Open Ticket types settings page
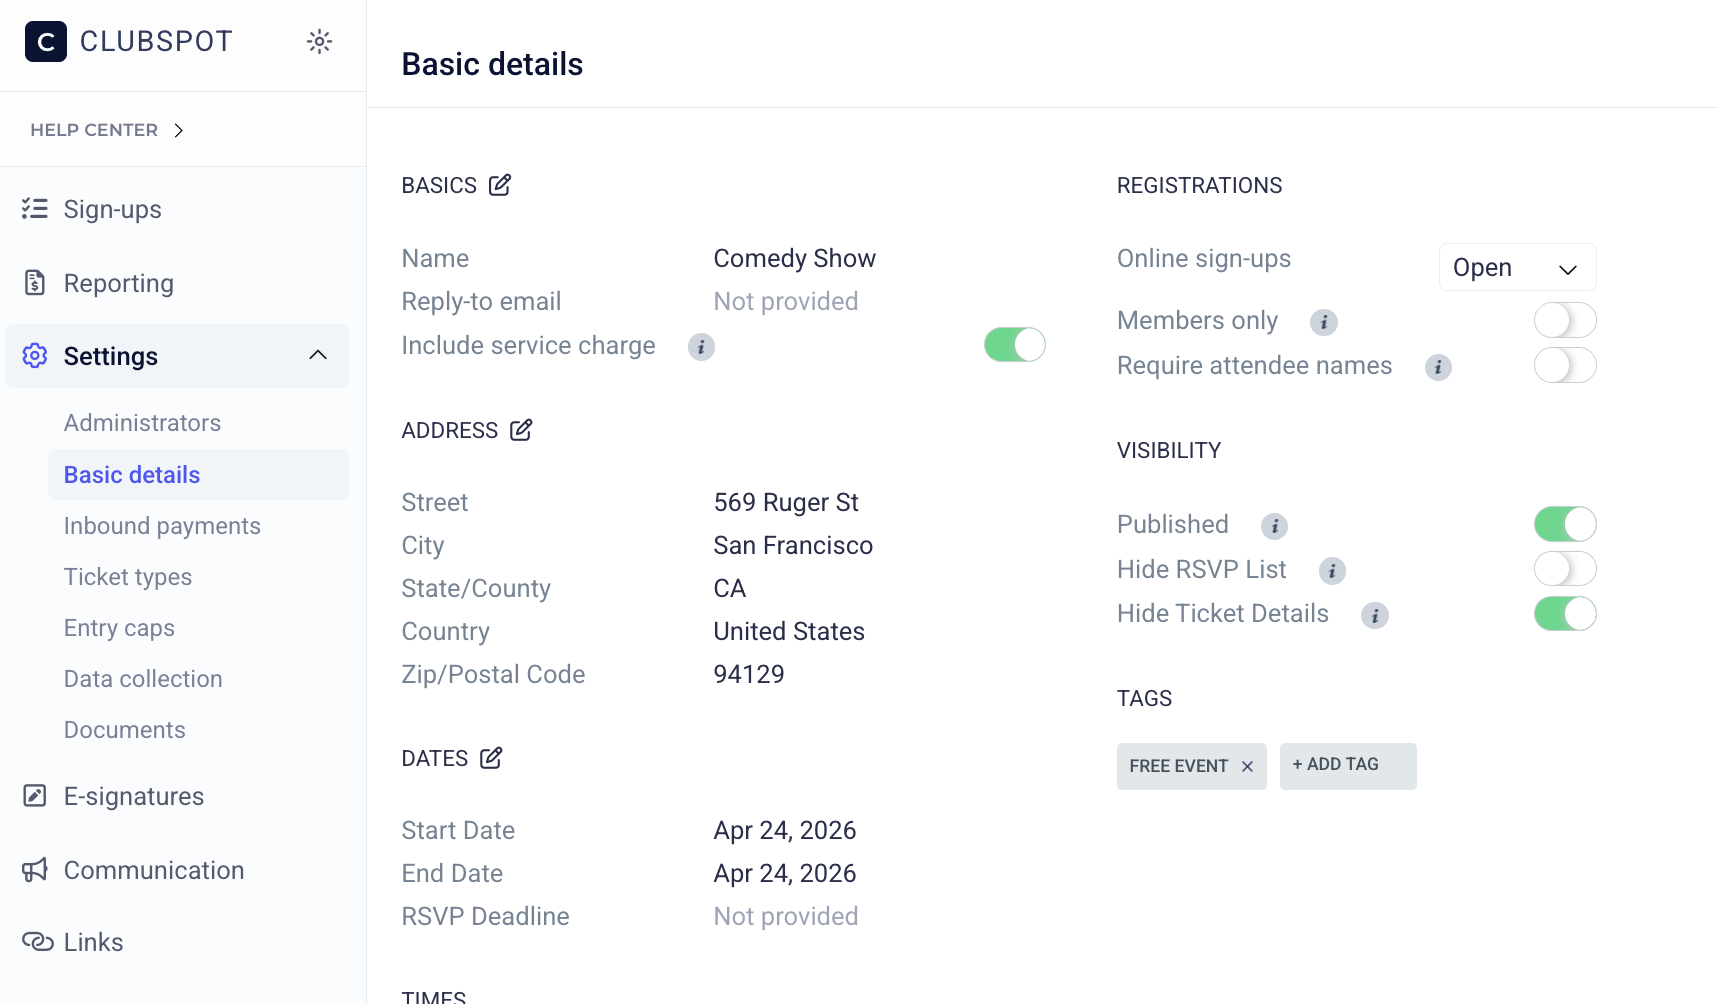Screen dimensions: 1718x1004 (128, 577)
